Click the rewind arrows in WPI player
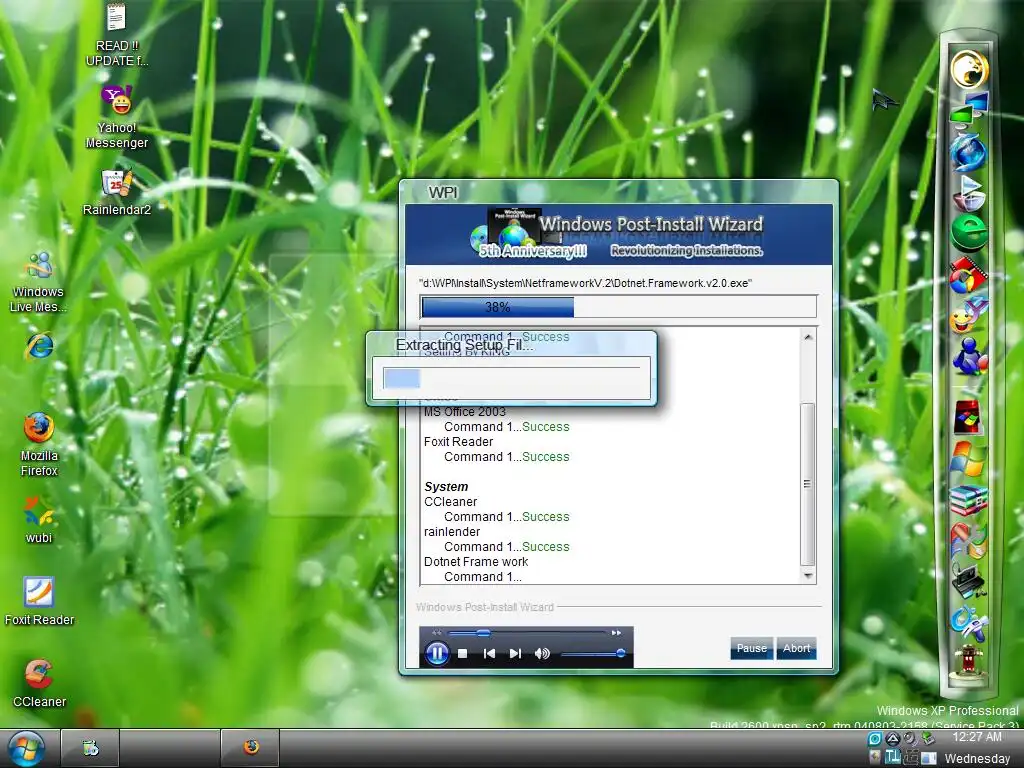The image size is (1024, 768). (x=436, y=633)
